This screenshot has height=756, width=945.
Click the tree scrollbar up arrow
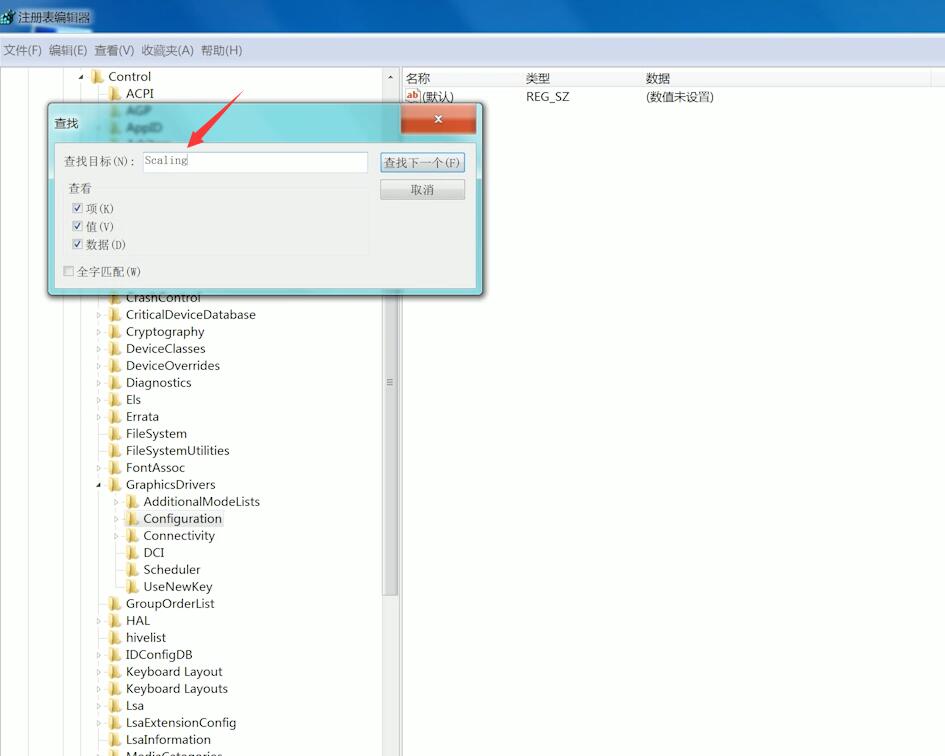[x=390, y=77]
